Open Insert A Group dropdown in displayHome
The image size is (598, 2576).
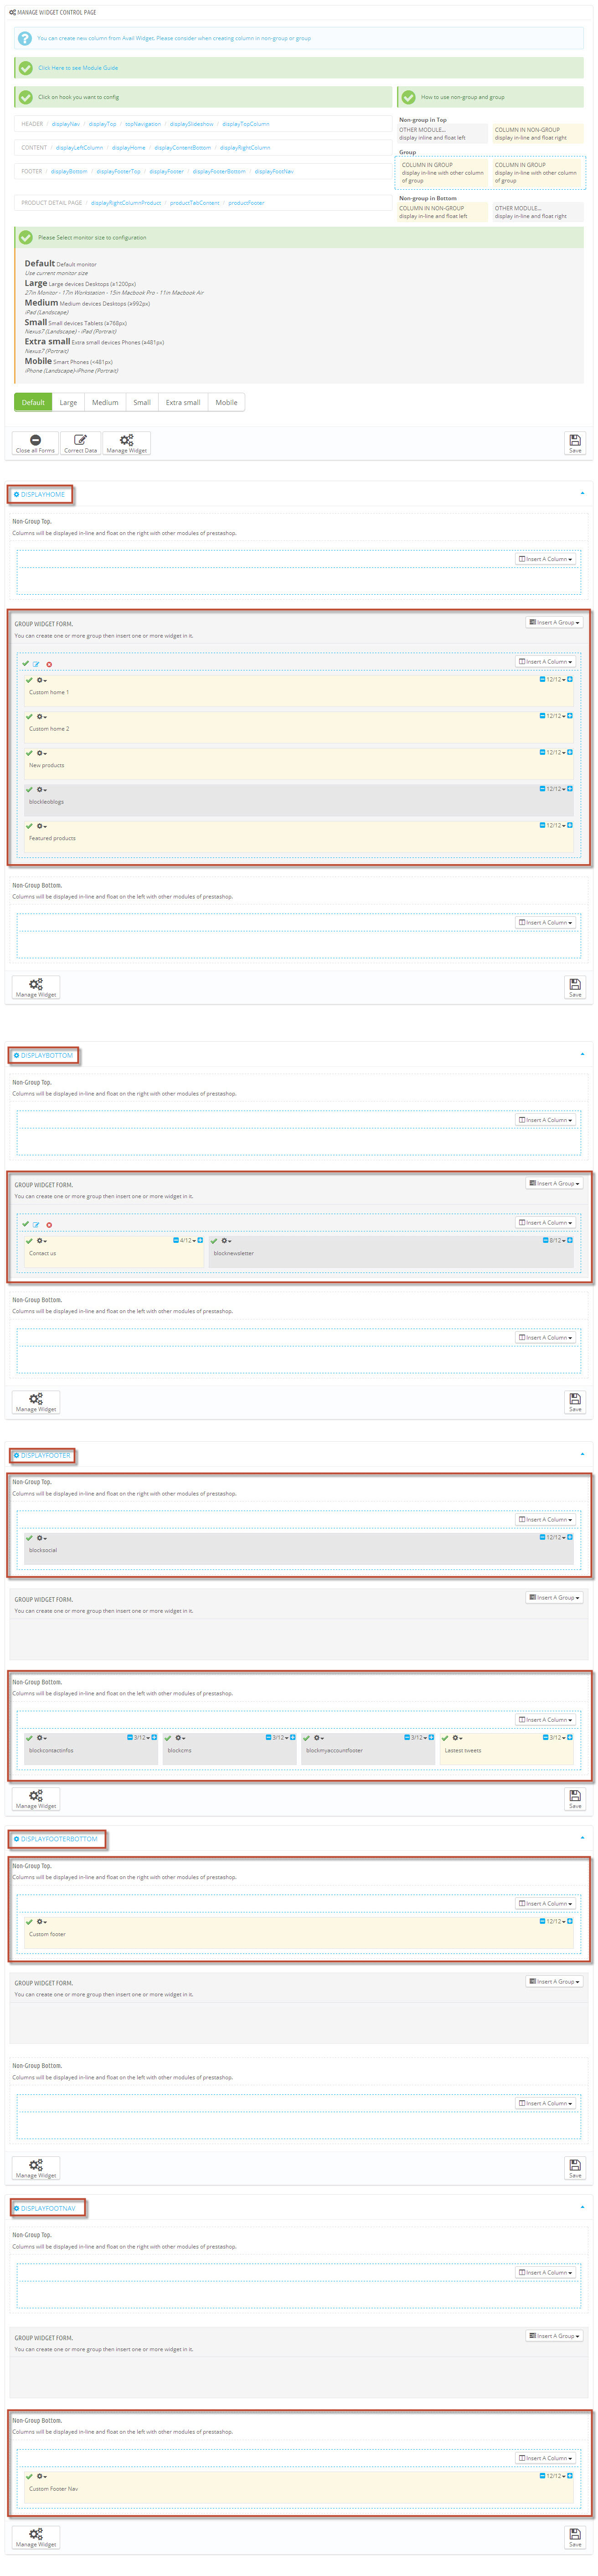click(x=554, y=622)
